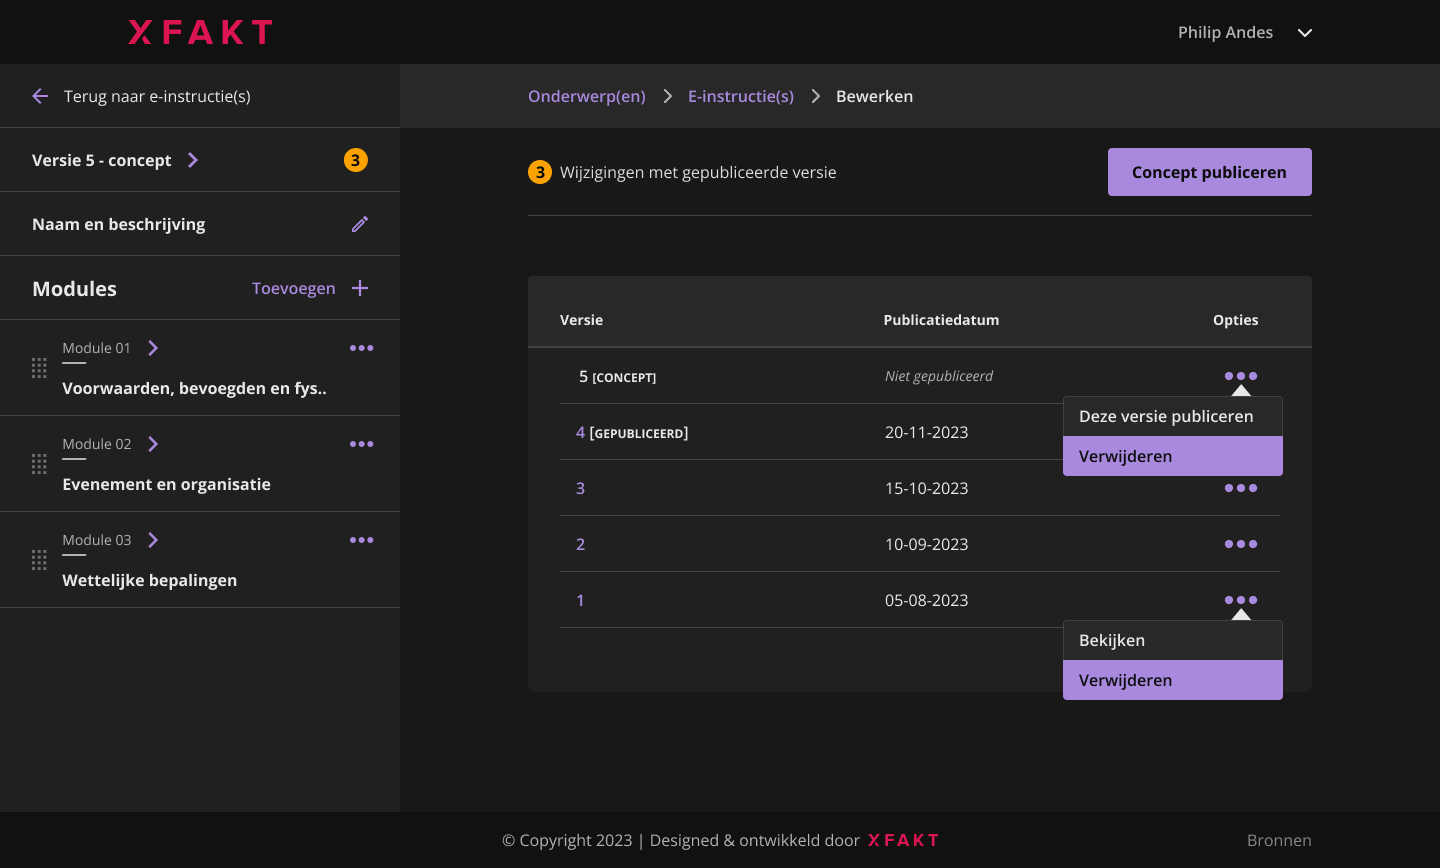Expand Module 01 using its chevron
Image resolution: width=1440 pixels, height=868 pixels.
click(153, 348)
